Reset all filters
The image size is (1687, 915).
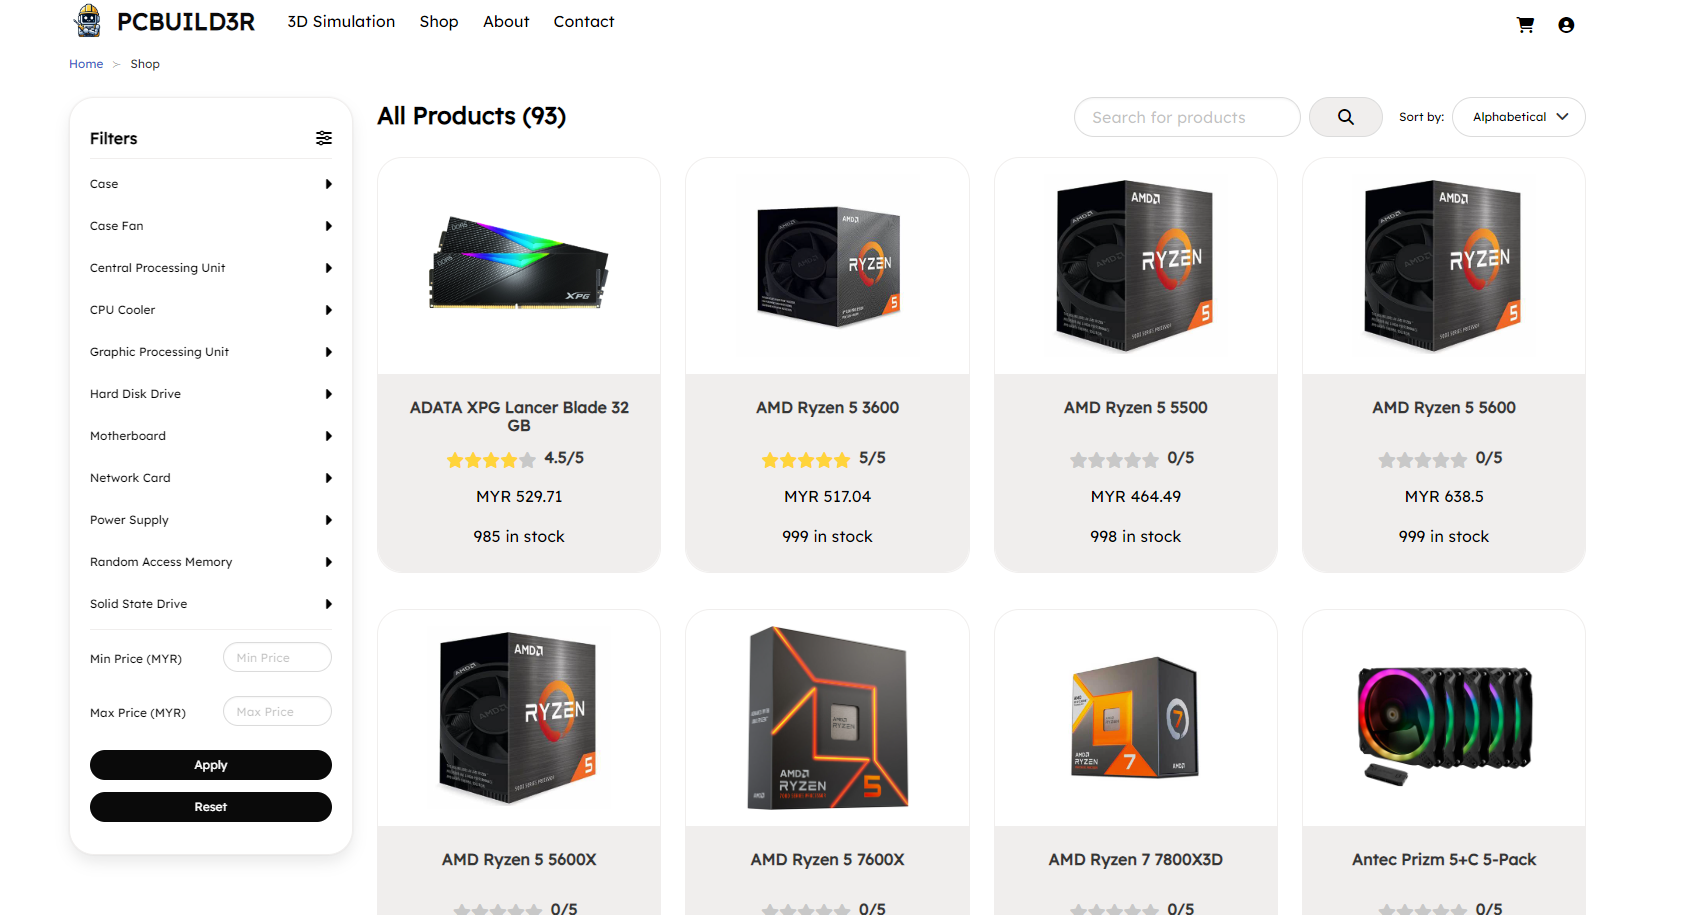click(x=211, y=807)
